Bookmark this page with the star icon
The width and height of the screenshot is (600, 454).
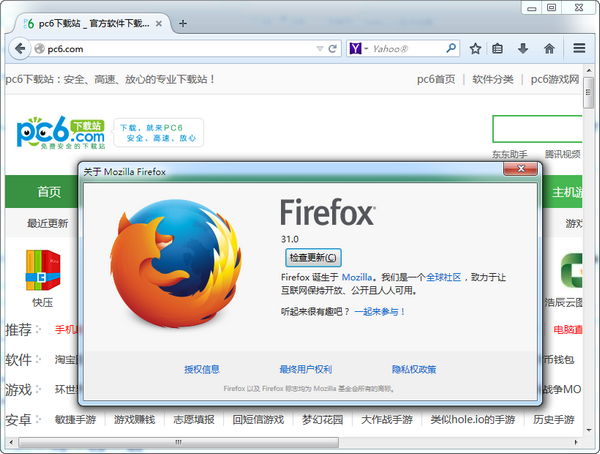pyautogui.click(x=475, y=49)
